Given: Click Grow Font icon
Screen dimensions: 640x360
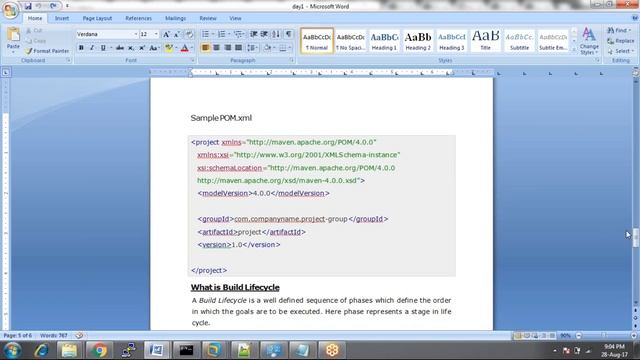Looking at the screenshot, I should [166, 34].
